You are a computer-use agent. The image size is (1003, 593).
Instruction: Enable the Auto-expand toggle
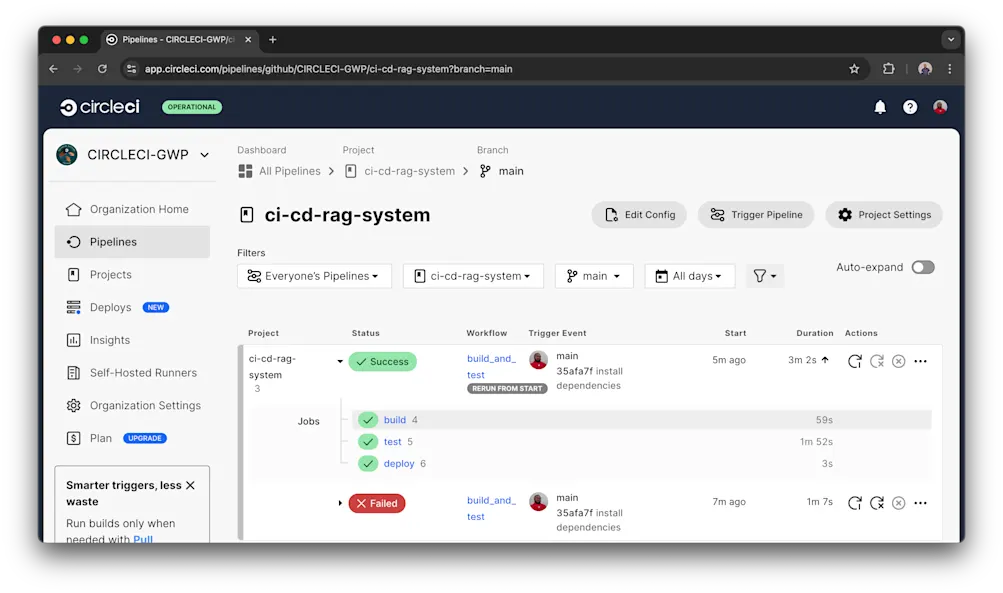(x=922, y=267)
